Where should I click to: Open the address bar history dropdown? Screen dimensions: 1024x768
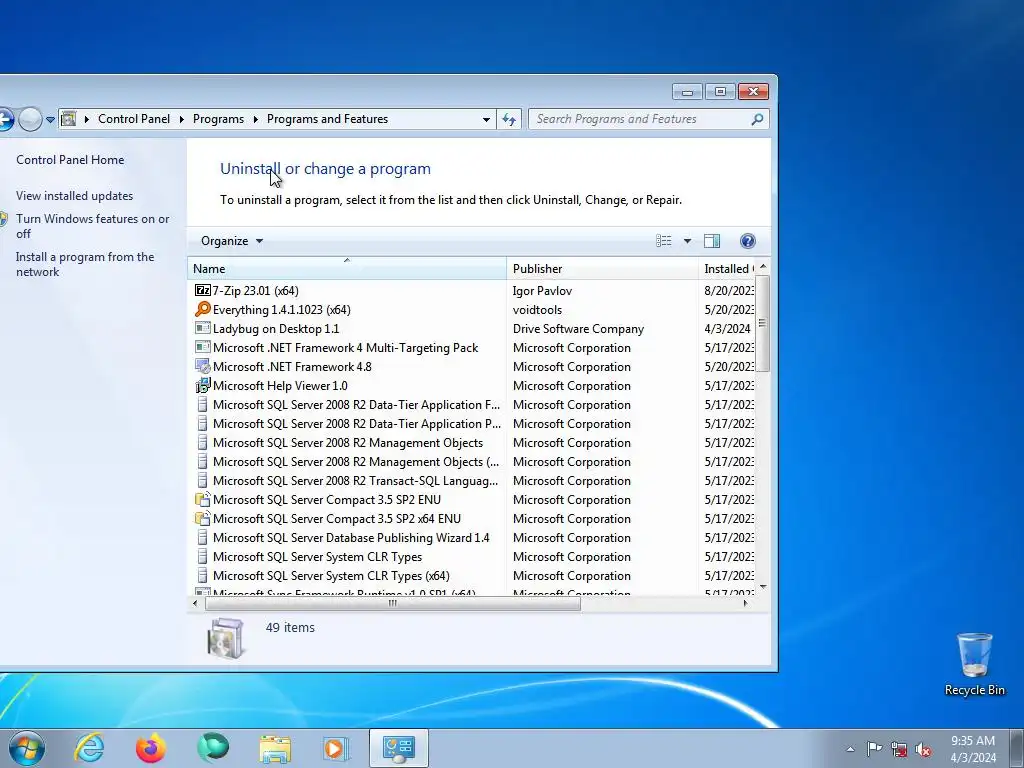click(x=486, y=120)
